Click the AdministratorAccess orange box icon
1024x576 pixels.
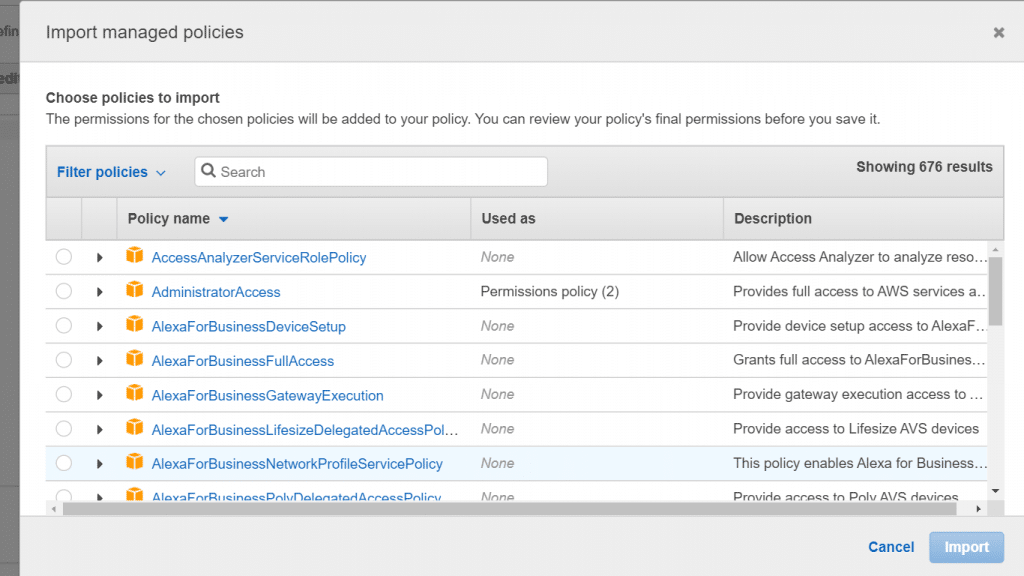pos(135,289)
